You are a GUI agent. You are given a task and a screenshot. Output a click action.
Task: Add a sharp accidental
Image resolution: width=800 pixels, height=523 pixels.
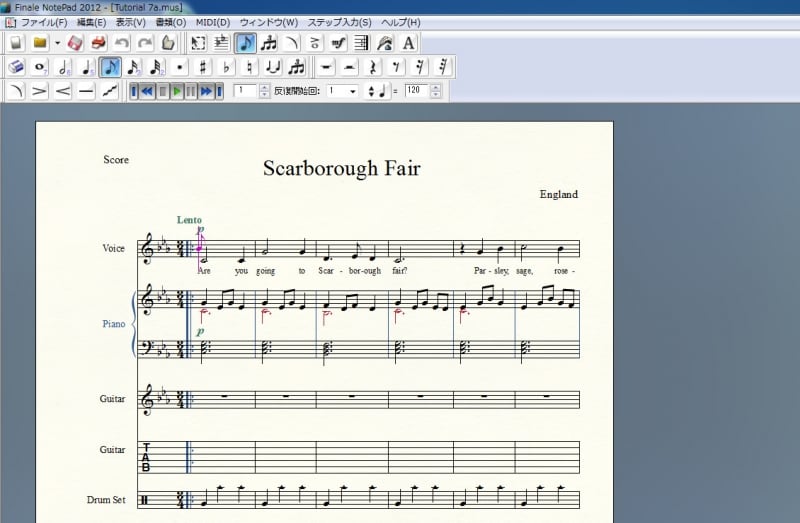(203, 67)
